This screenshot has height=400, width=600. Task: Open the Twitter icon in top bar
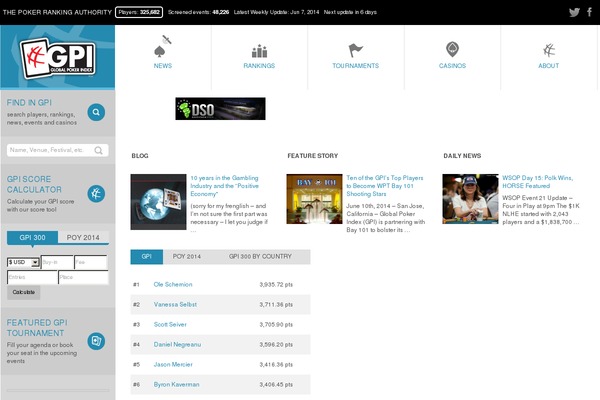click(x=574, y=12)
